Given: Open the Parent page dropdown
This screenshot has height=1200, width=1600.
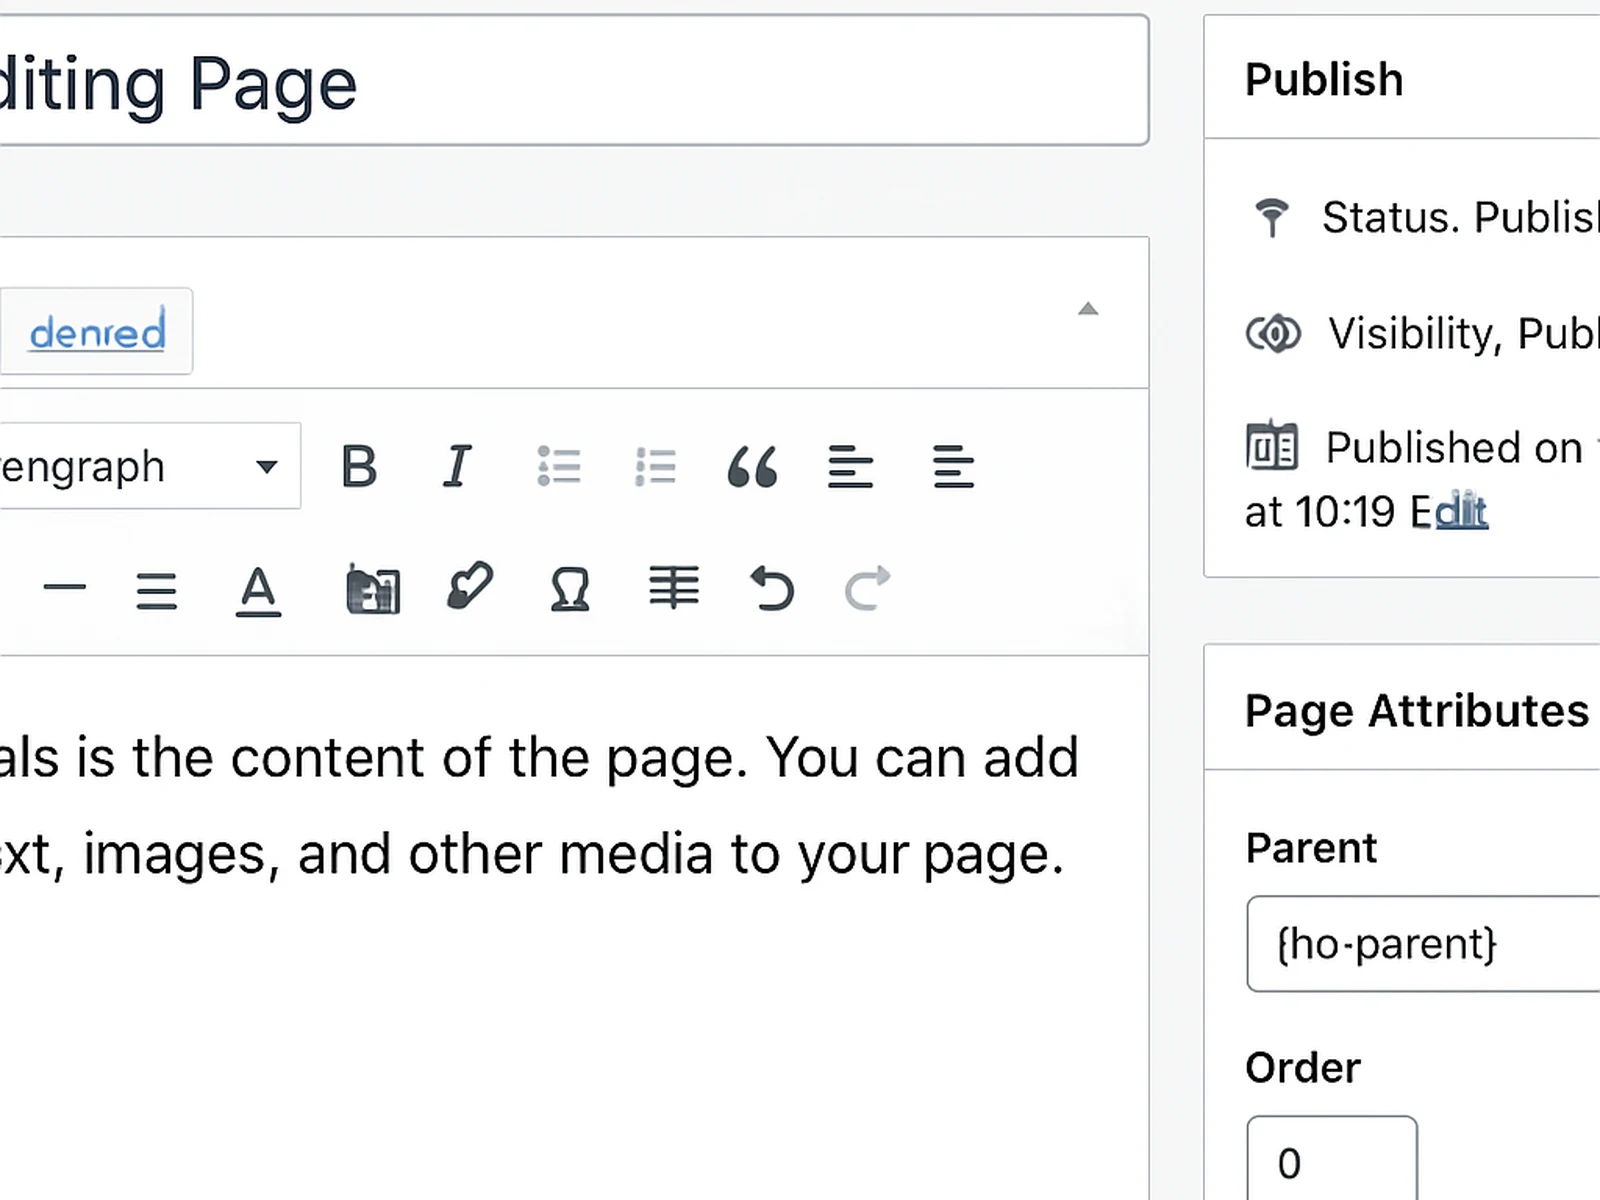Looking at the screenshot, I should point(1420,944).
